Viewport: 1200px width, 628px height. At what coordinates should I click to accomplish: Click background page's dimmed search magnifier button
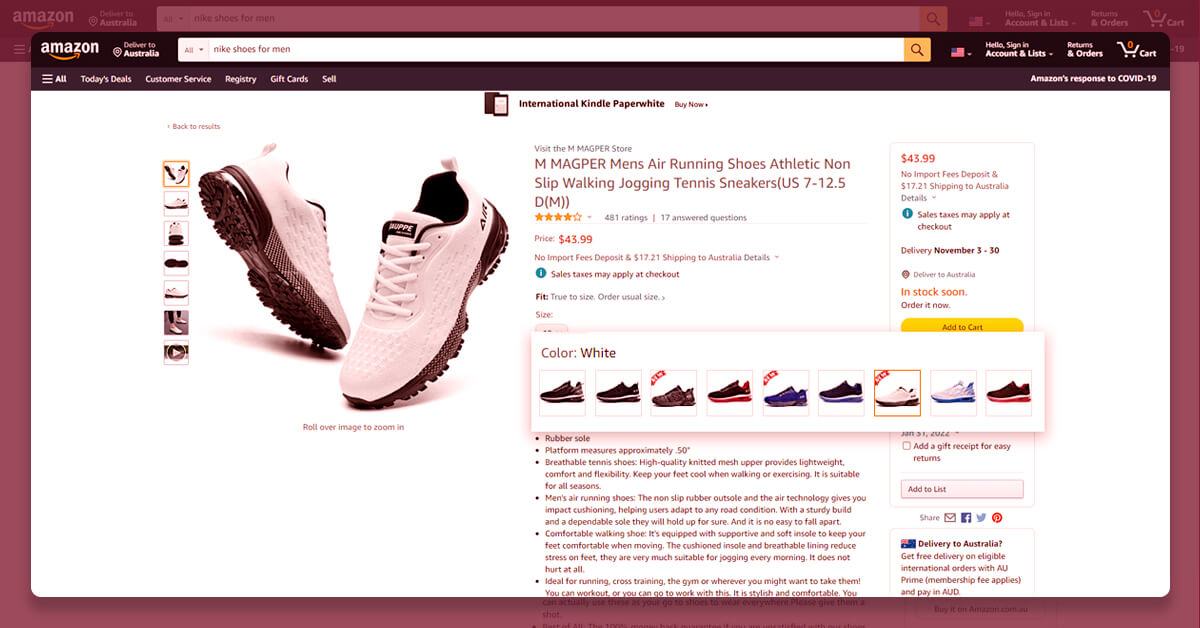(933, 19)
